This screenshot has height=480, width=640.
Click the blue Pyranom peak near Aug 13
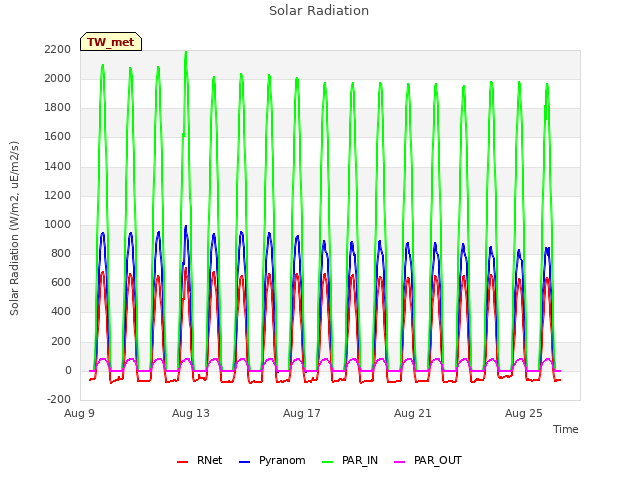tap(186, 227)
